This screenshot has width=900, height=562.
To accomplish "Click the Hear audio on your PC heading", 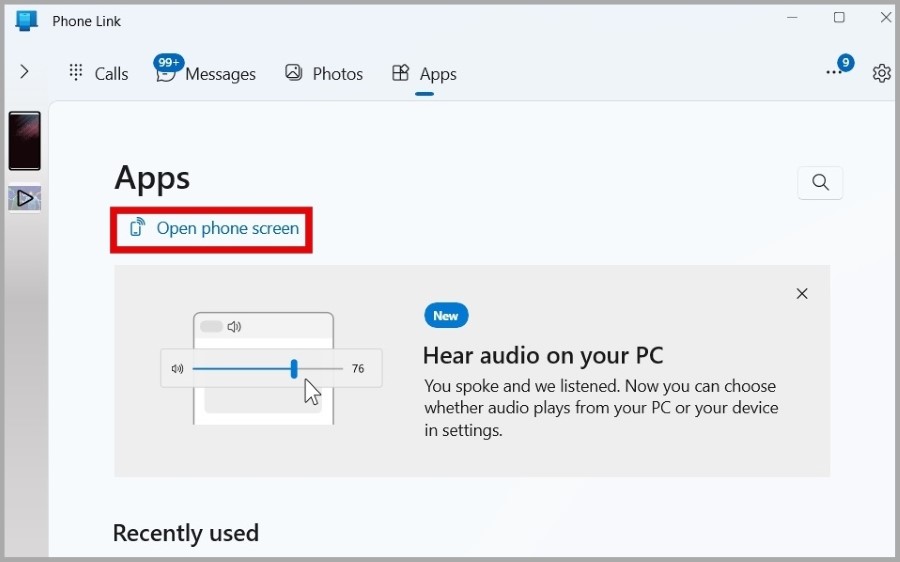I will [543, 355].
